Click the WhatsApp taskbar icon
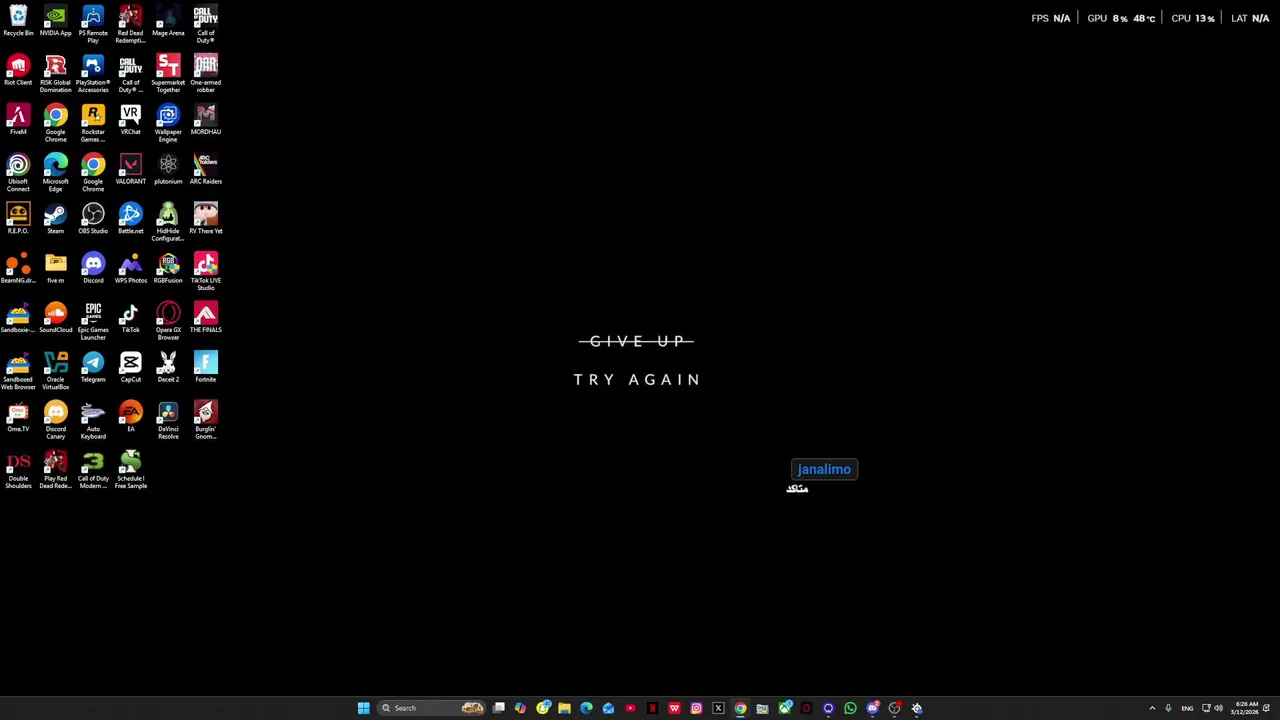 pos(850,708)
